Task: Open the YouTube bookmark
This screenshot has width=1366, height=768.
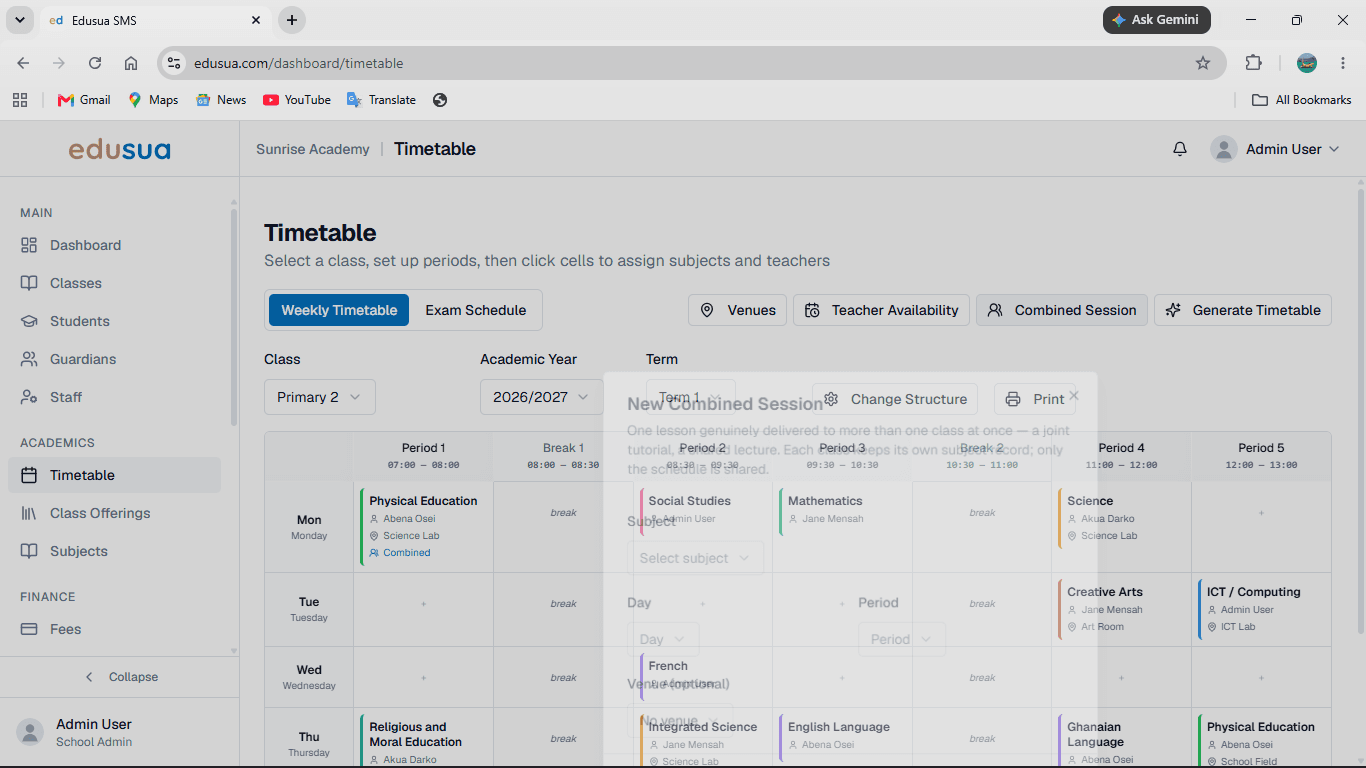Action: coord(297,100)
